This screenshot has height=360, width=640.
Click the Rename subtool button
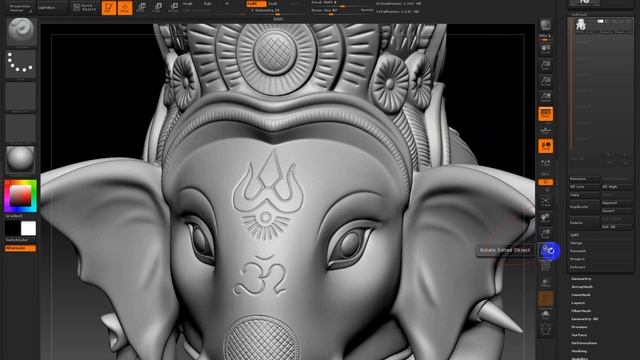click(x=584, y=179)
